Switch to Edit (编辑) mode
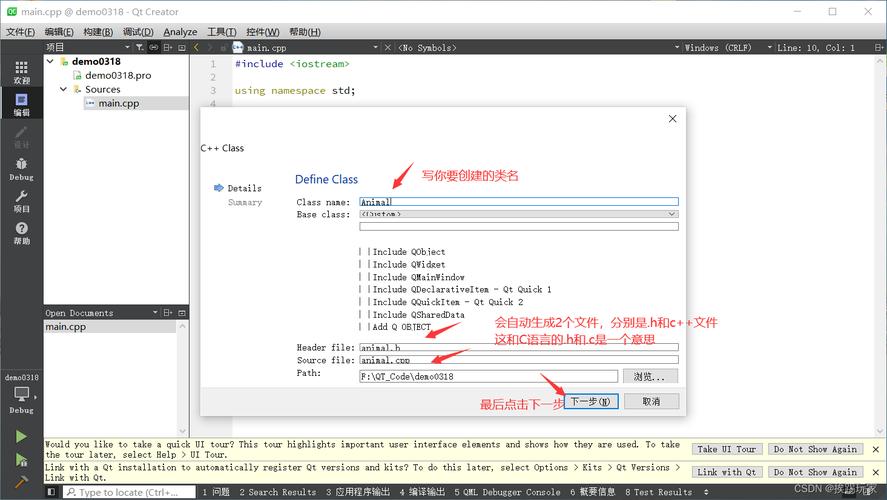The height and width of the screenshot is (500, 887). [x=21, y=105]
